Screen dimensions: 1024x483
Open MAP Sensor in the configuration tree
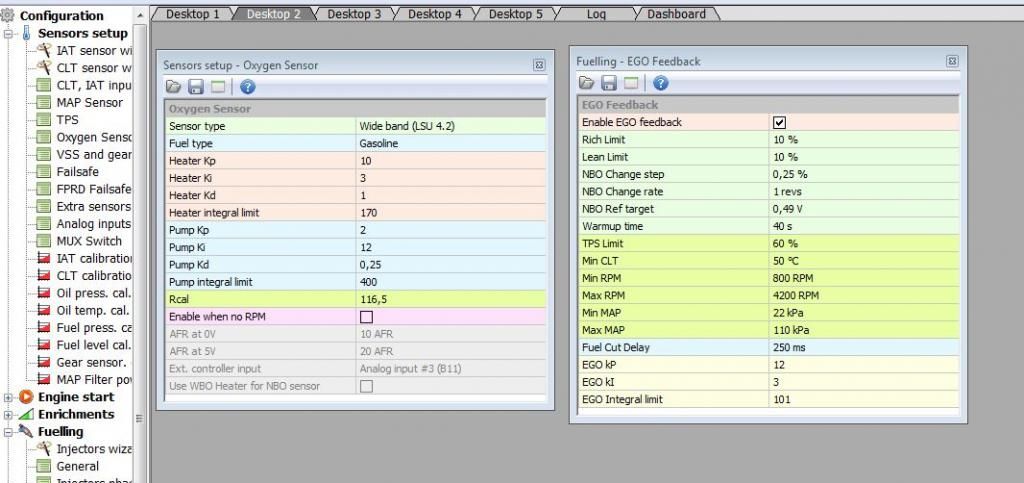point(89,102)
